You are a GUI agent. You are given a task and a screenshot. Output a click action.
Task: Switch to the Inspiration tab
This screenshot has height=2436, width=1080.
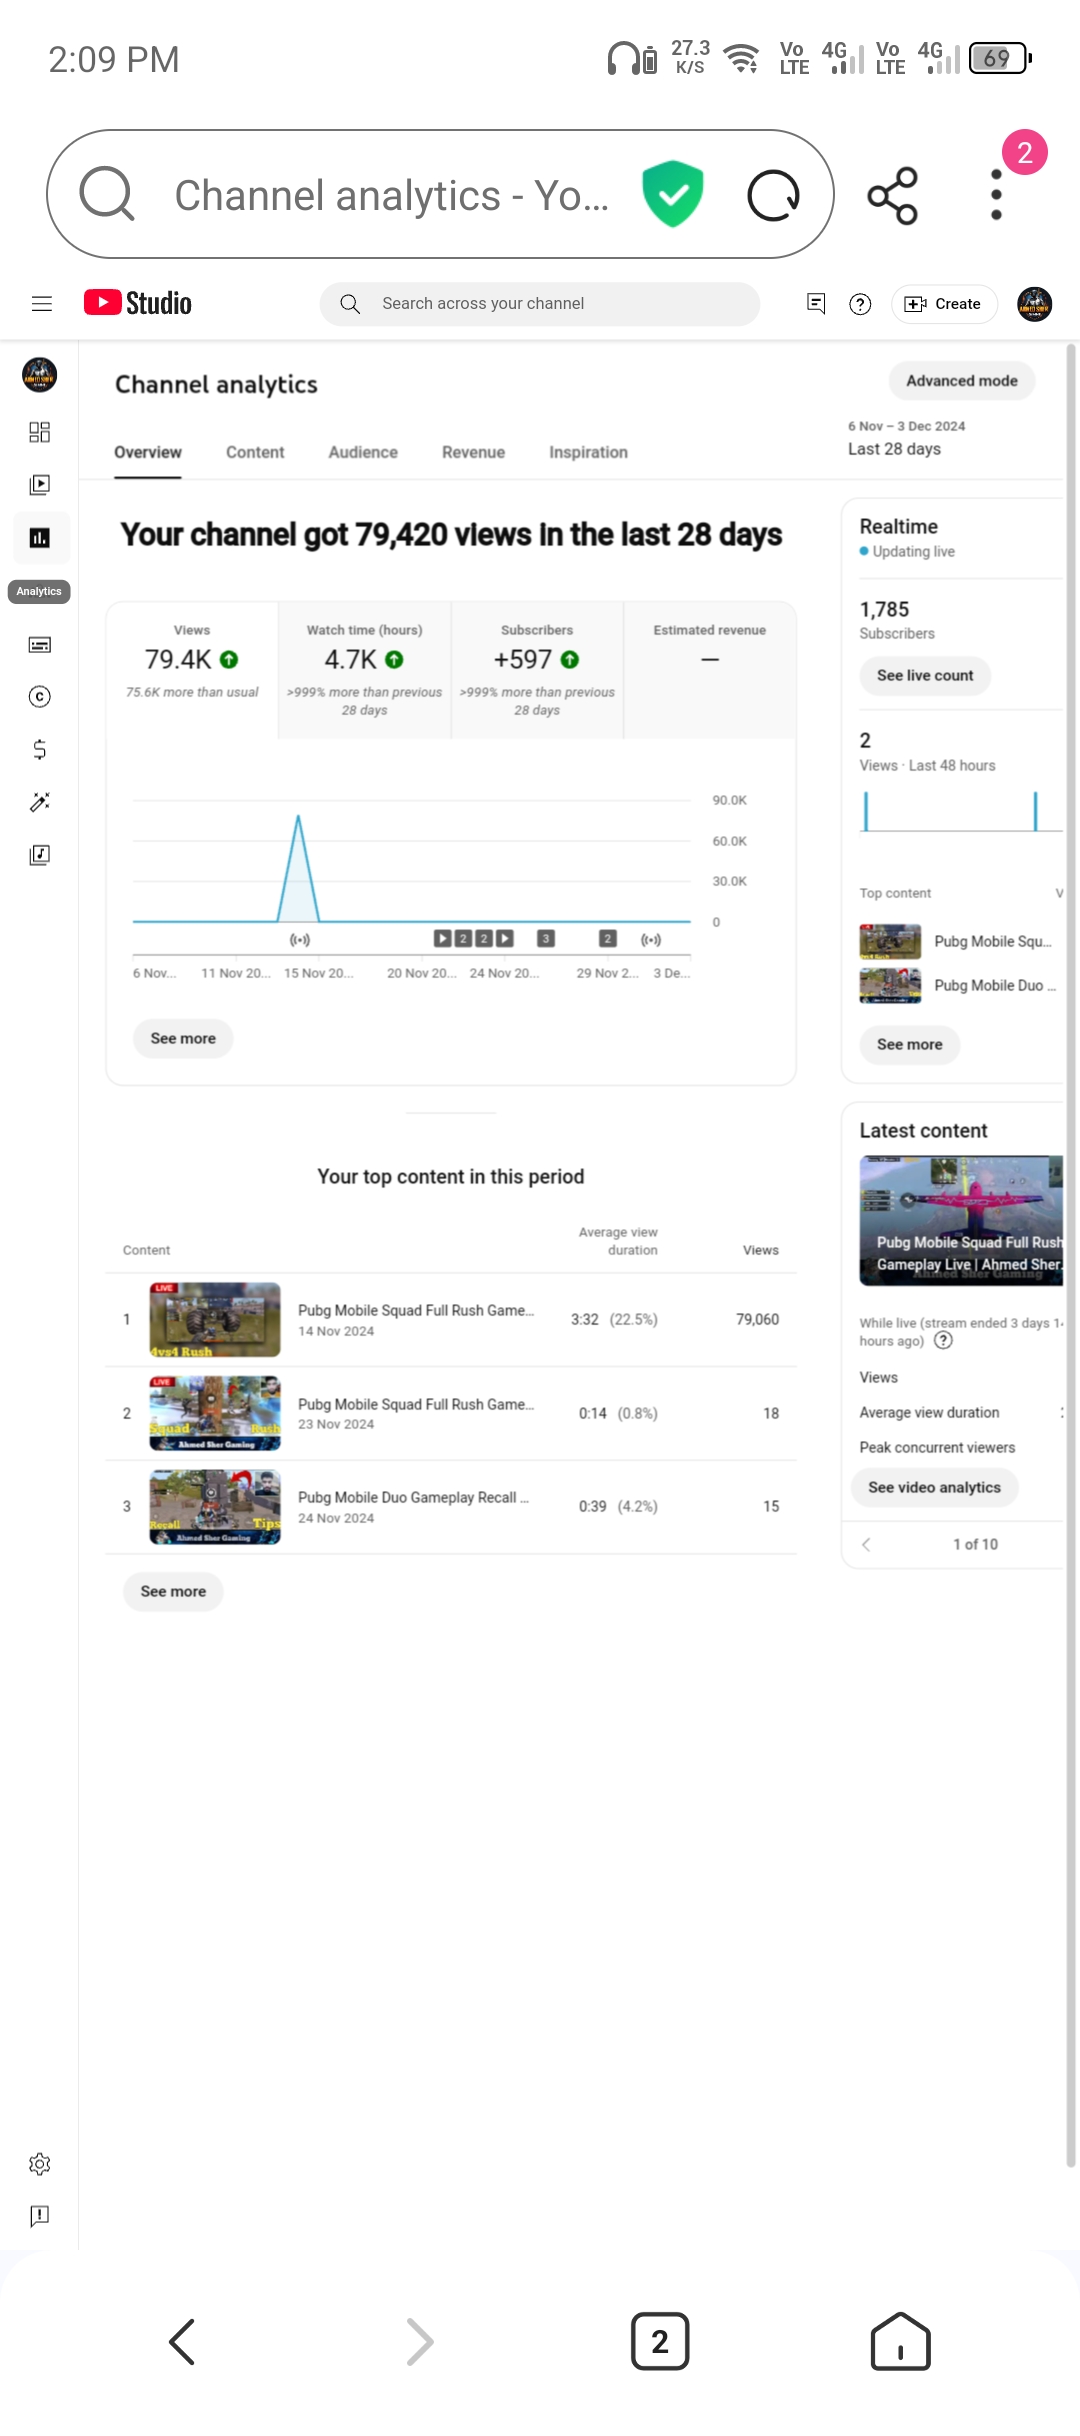point(588,452)
